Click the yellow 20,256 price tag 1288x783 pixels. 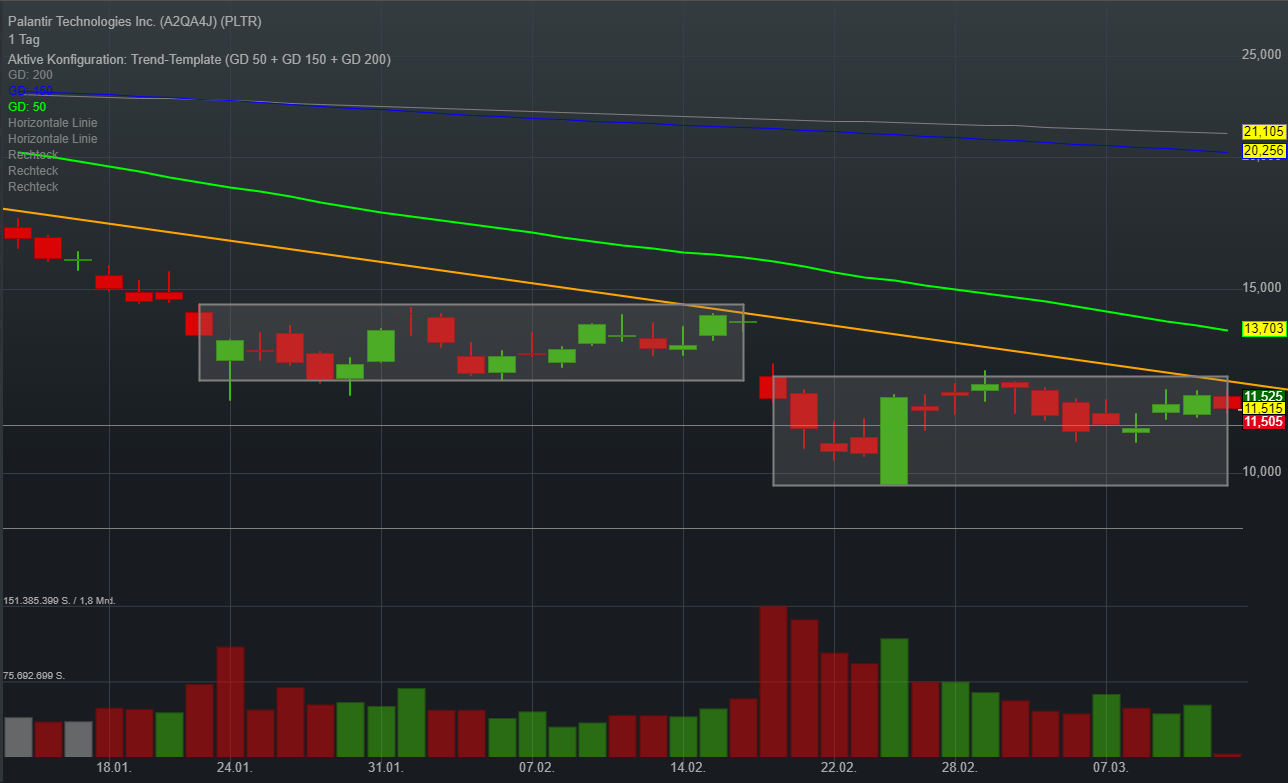tap(1263, 150)
